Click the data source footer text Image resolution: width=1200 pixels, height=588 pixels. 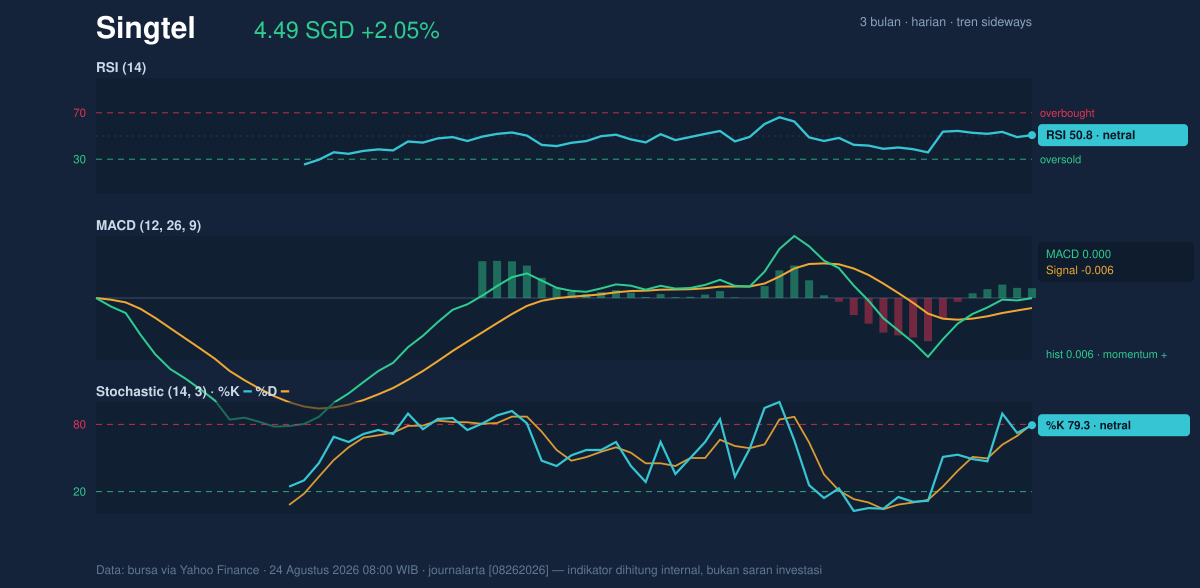point(459,570)
